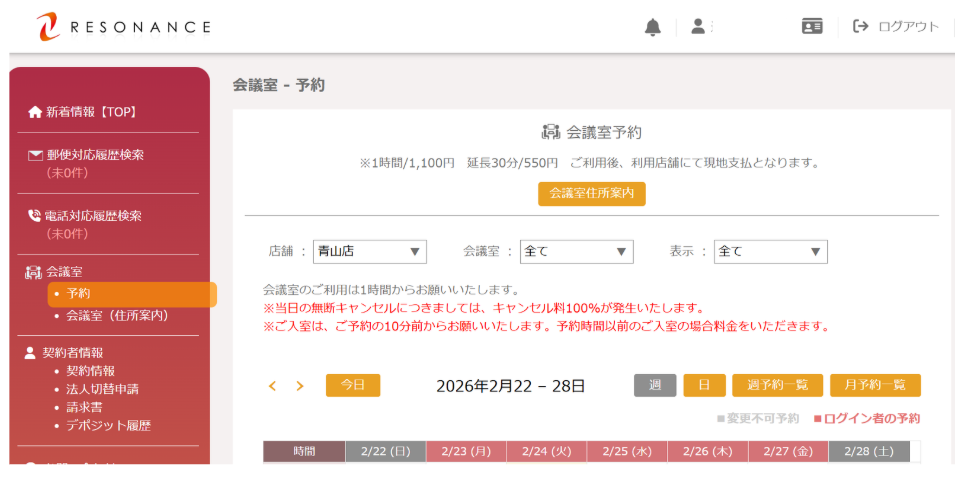This screenshot has width=955, height=485.
Task: Open 月予約一覧 view
Action: (875, 385)
